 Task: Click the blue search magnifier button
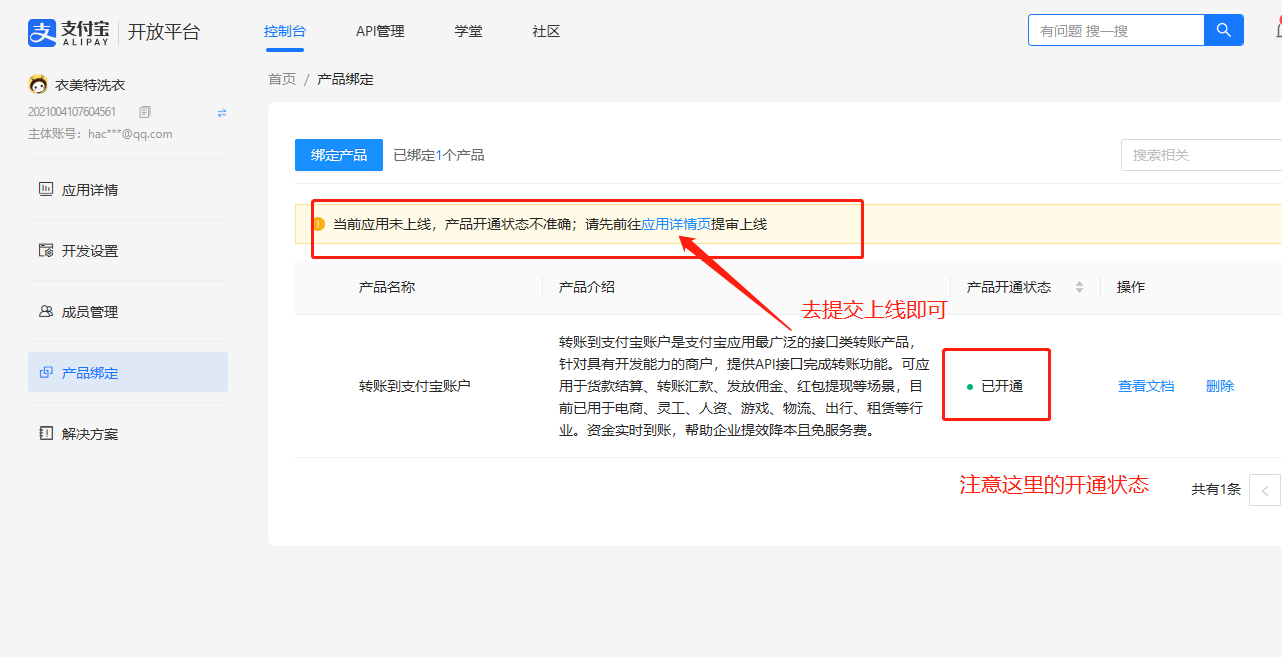(x=1223, y=30)
